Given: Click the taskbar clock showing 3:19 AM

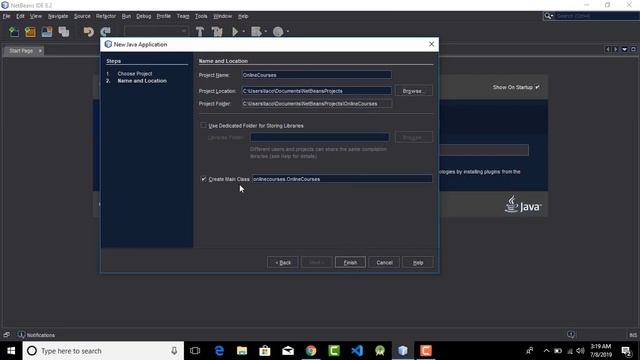Looking at the screenshot, I should (x=601, y=351).
